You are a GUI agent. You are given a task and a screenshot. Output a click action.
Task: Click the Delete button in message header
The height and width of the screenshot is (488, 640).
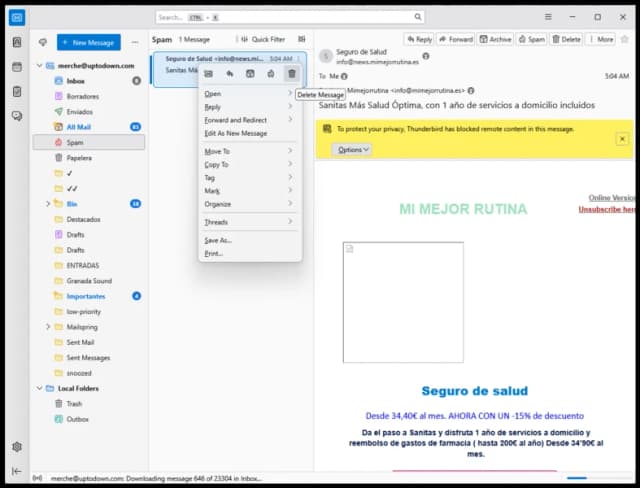pyautogui.click(x=566, y=39)
